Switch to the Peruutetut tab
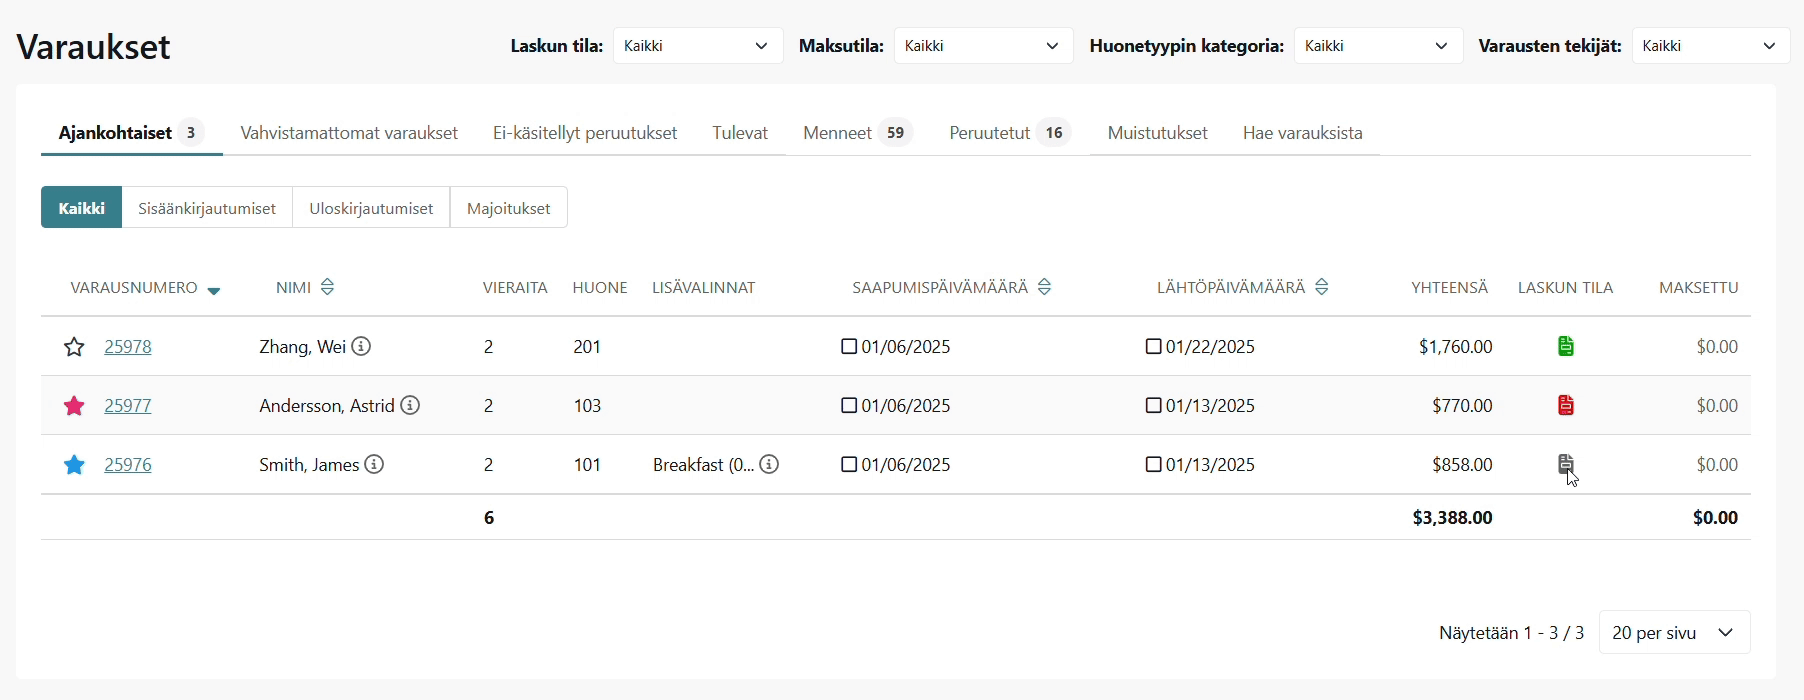Screen dimensions: 1804x700 pyautogui.click(x=1008, y=133)
